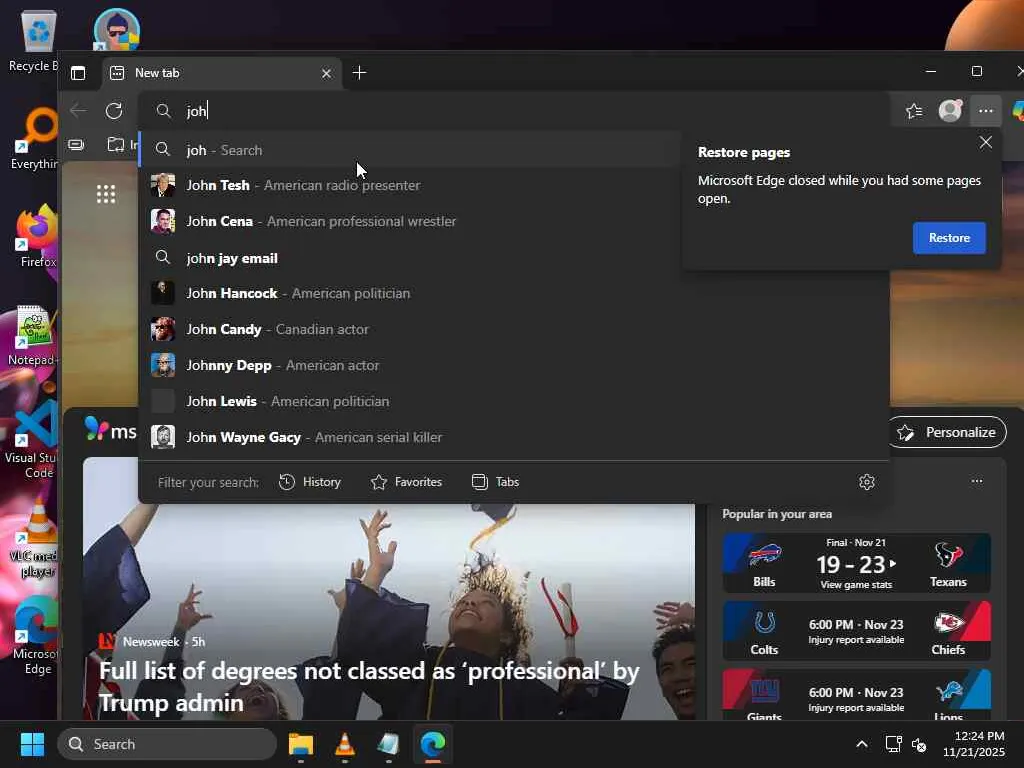Viewport: 1024px width, 768px height.
Task: Filter search by Tabs
Action: coord(495,482)
